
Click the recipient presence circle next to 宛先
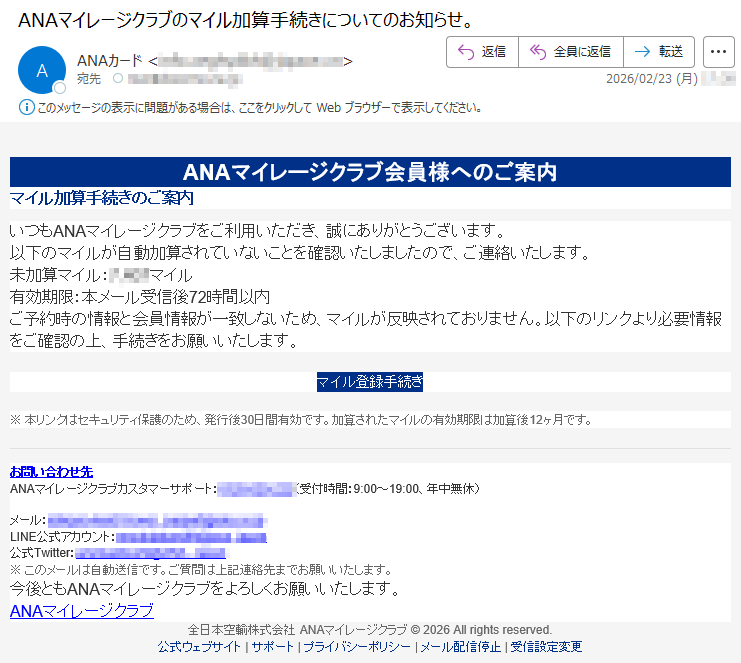[x=118, y=78]
